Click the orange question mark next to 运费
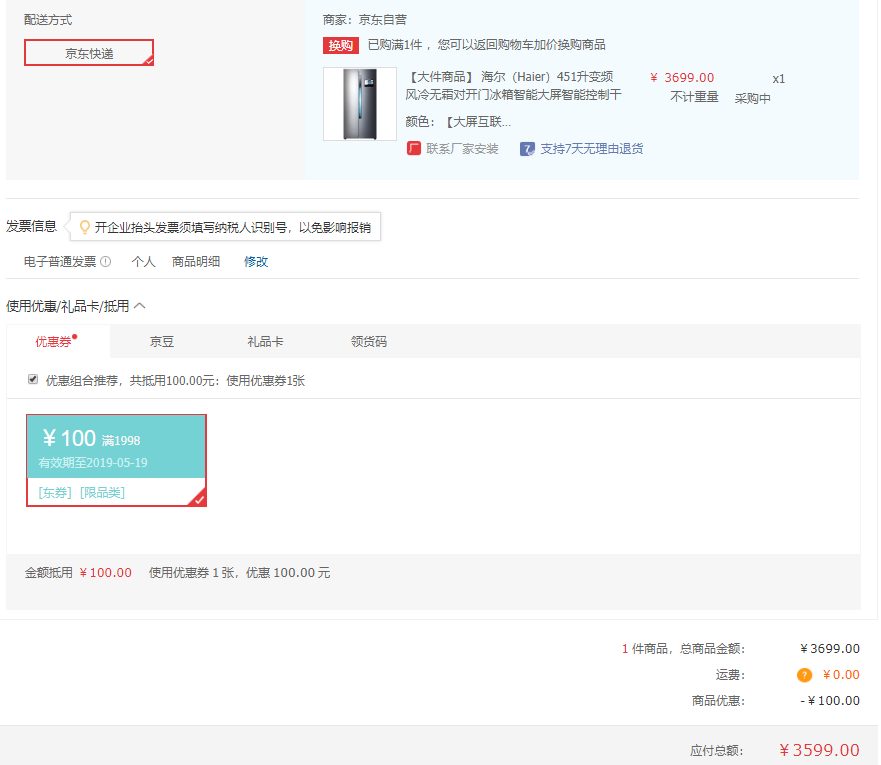This screenshot has width=881, height=765. pos(804,675)
